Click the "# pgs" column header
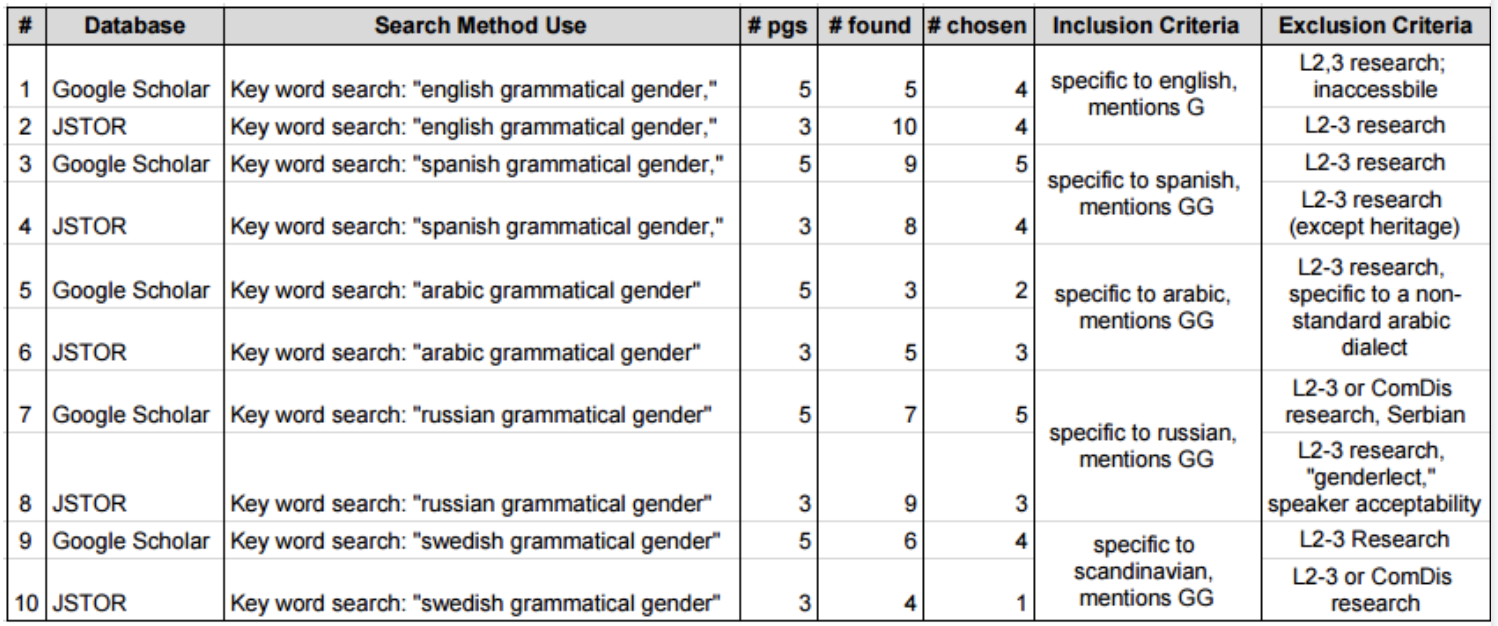This screenshot has width=1498, height=626. click(x=777, y=26)
